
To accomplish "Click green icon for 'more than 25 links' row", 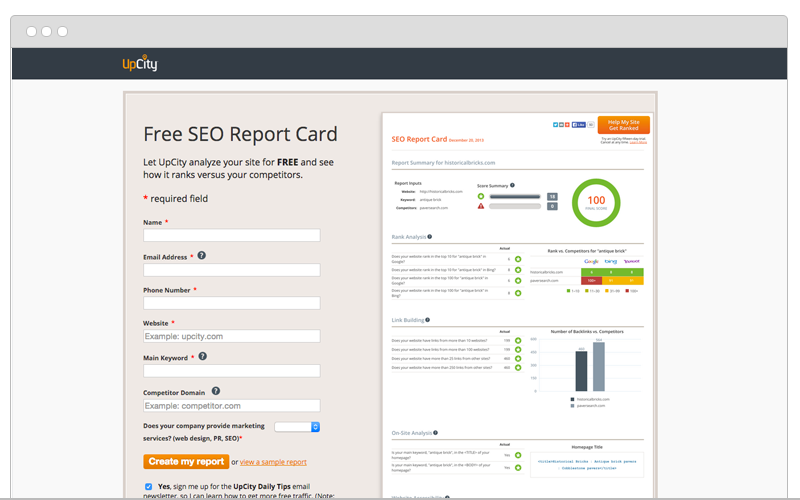I will click(x=518, y=359).
